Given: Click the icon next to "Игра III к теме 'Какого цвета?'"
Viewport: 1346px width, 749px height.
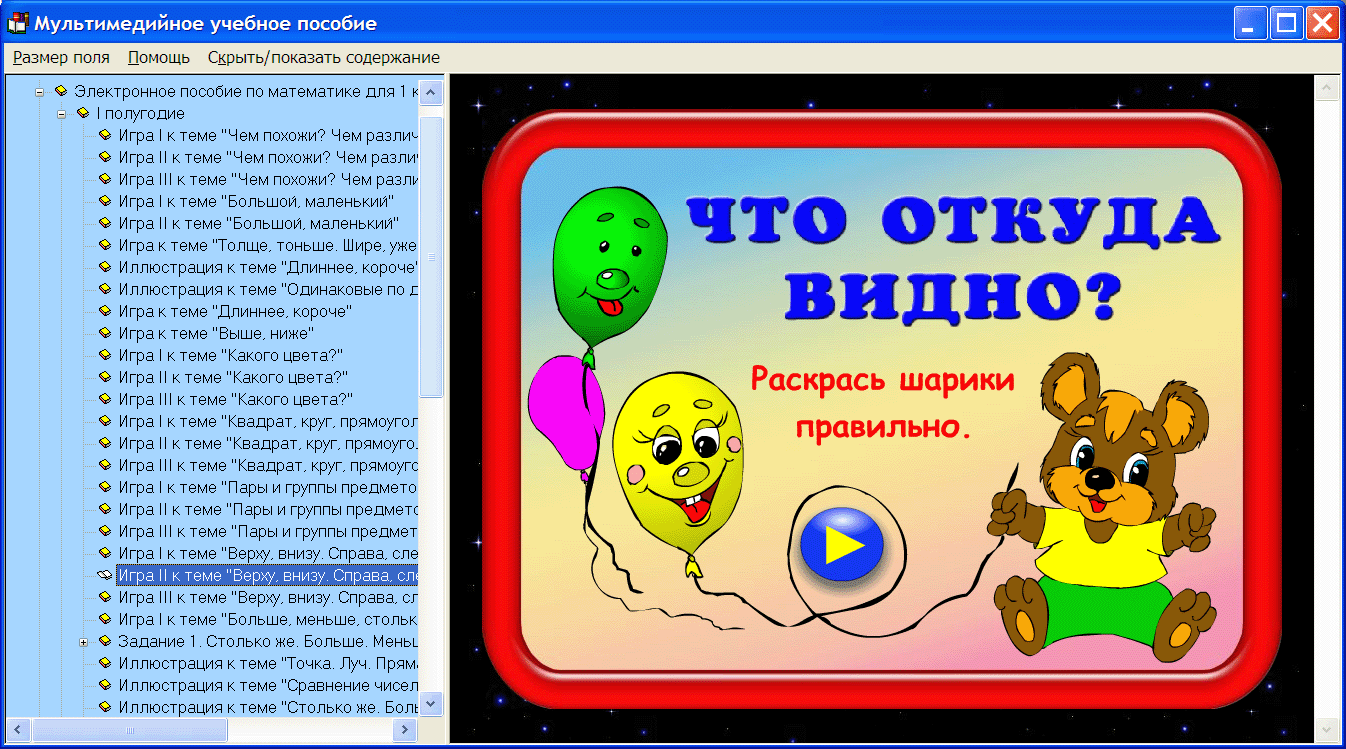Looking at the screenshot, I should tap(104, 399).
